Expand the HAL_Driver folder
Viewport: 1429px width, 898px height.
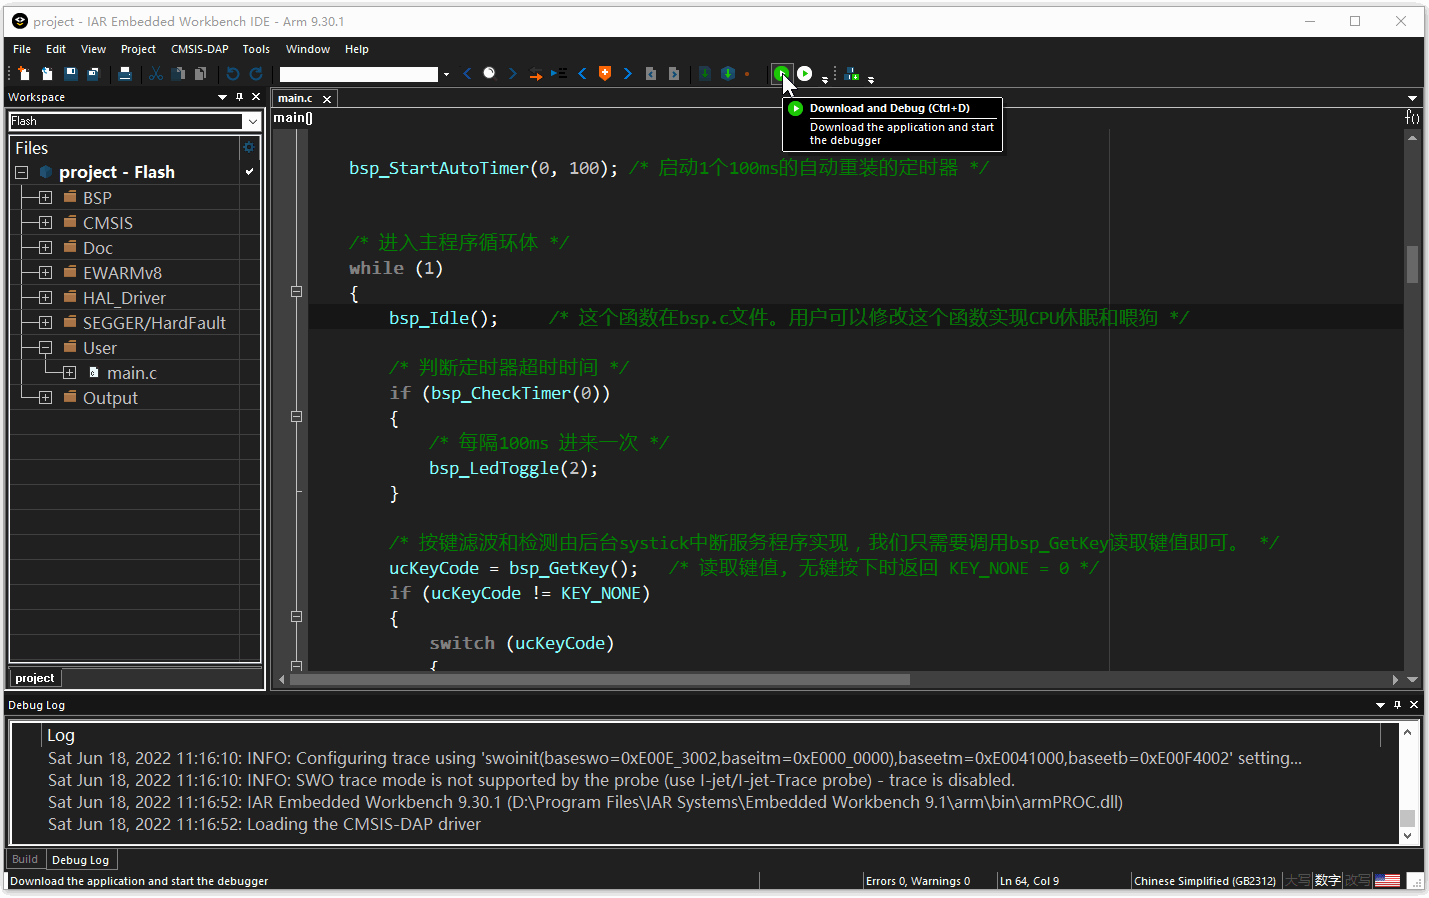(x=45, y=297)
